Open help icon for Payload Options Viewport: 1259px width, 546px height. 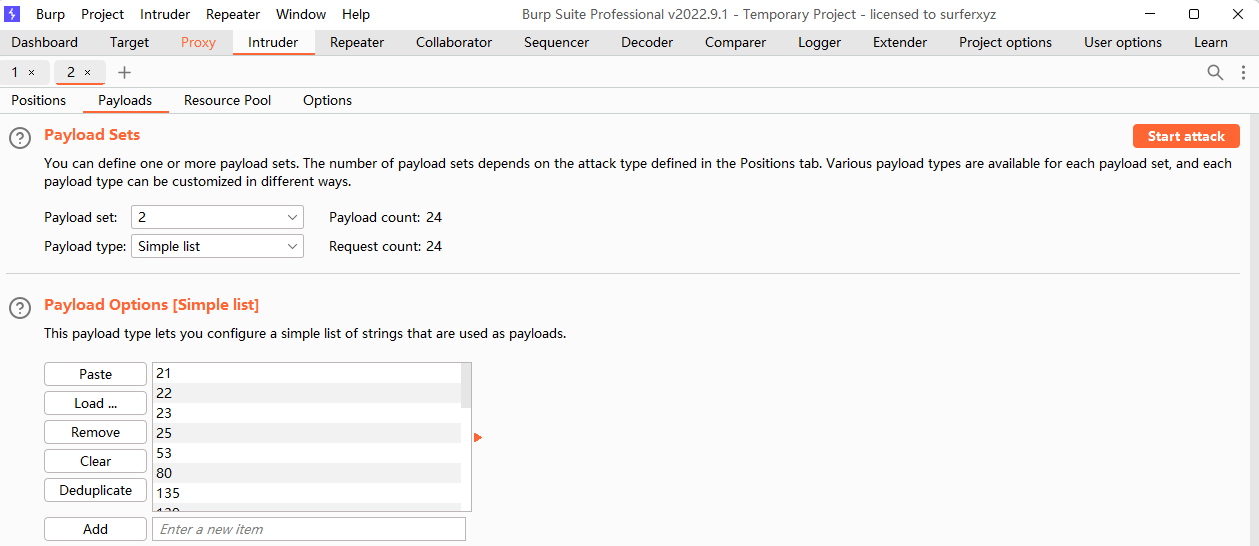pyautogui.click(x=20, y=308)
